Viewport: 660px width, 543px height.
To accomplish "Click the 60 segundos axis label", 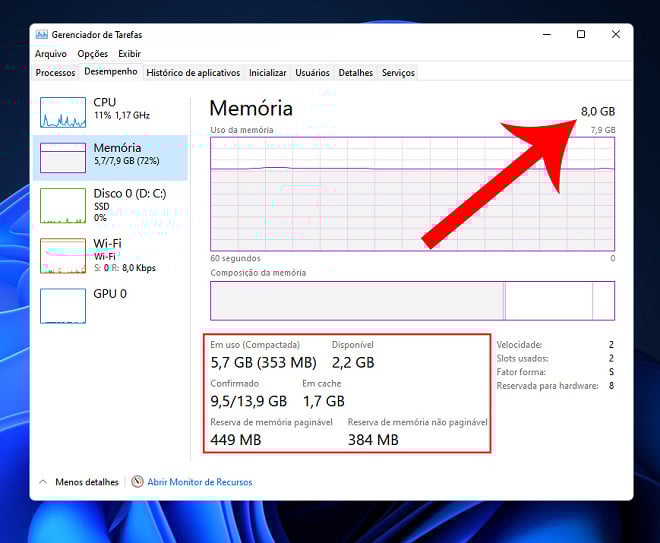I will (x=235, y=258).
